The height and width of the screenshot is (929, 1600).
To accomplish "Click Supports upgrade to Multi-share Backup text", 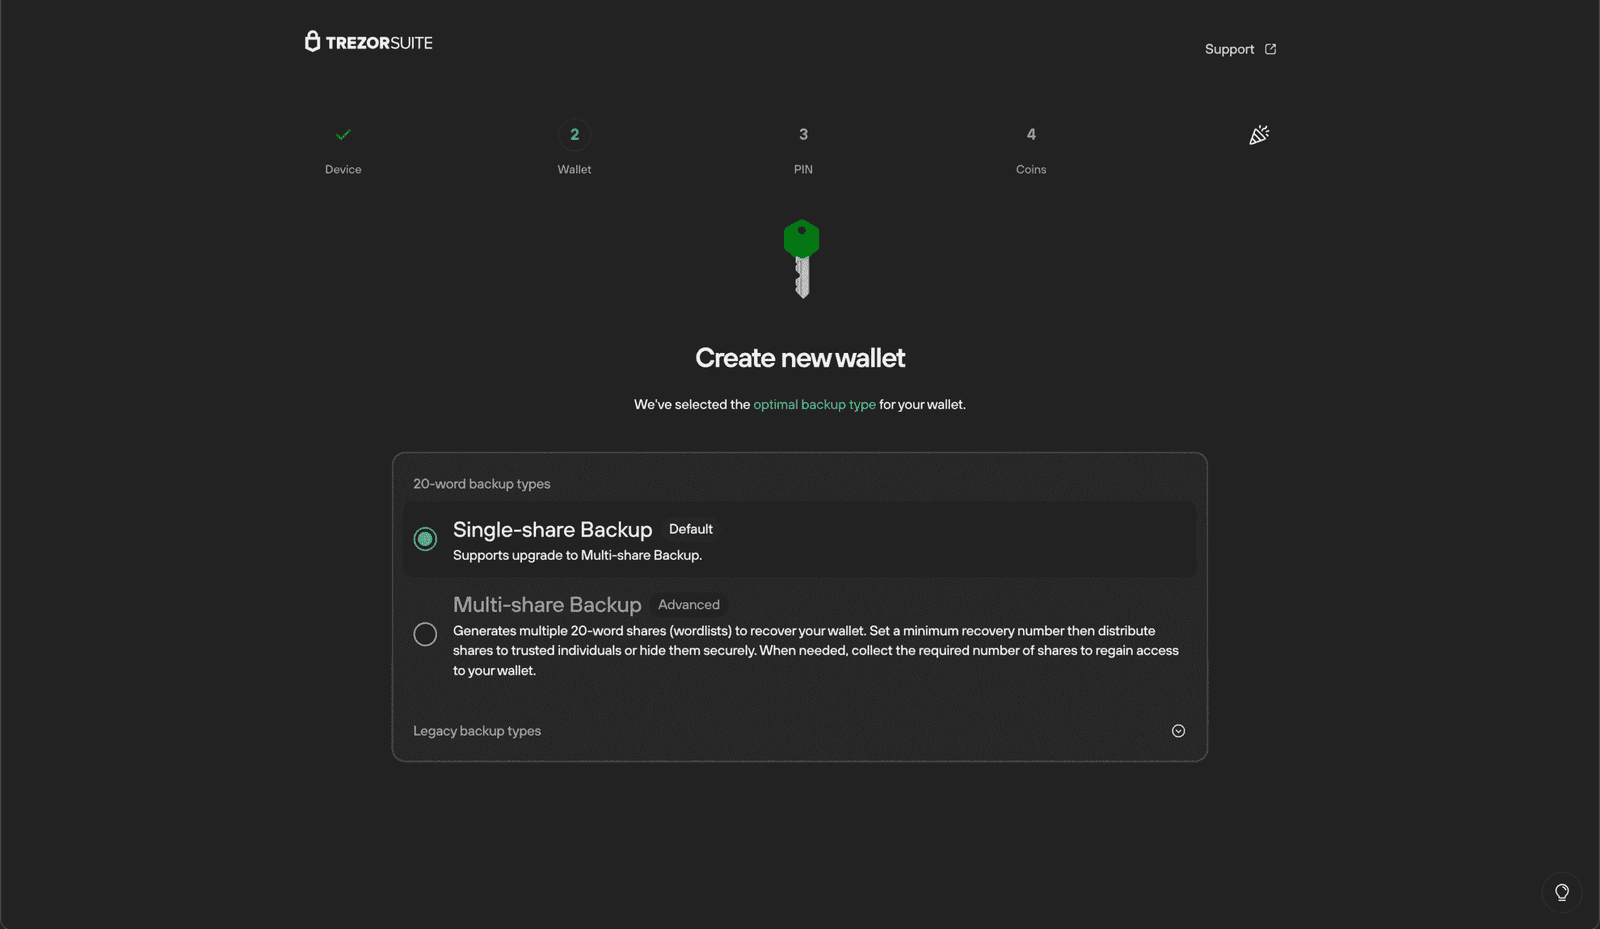I will point(577,555).
